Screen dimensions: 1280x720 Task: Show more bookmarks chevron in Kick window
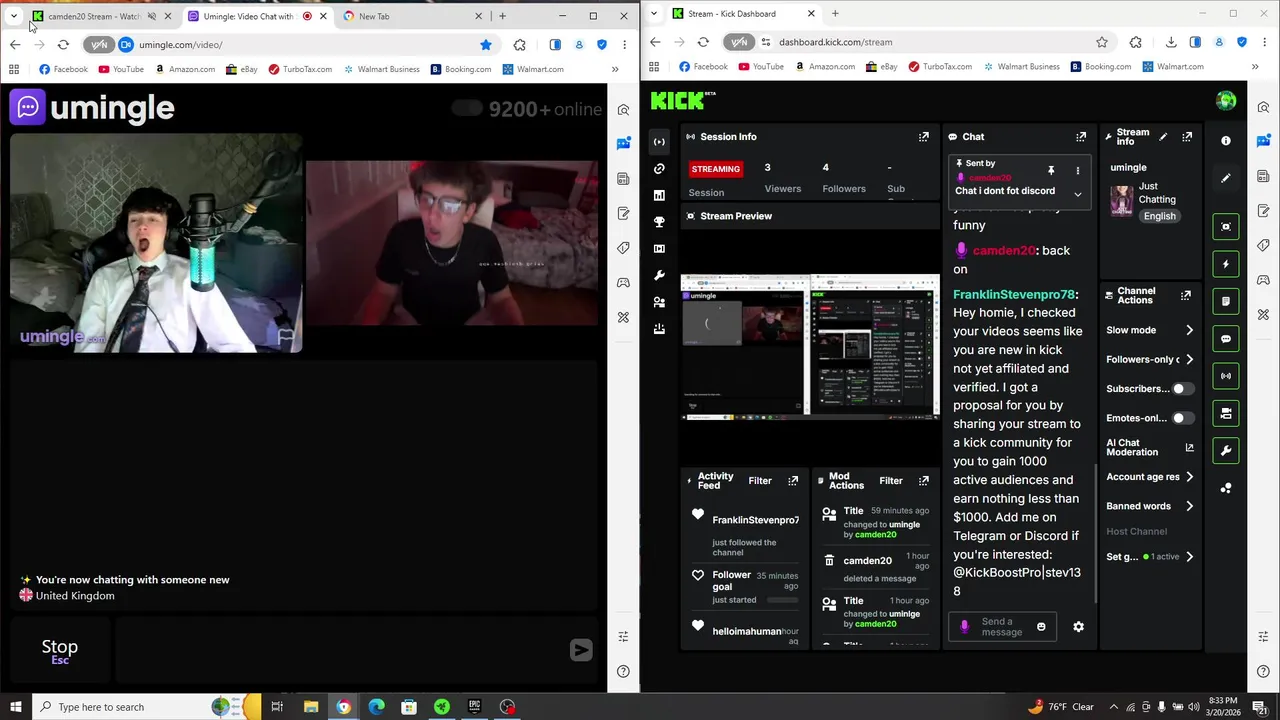coord(1255,67)
